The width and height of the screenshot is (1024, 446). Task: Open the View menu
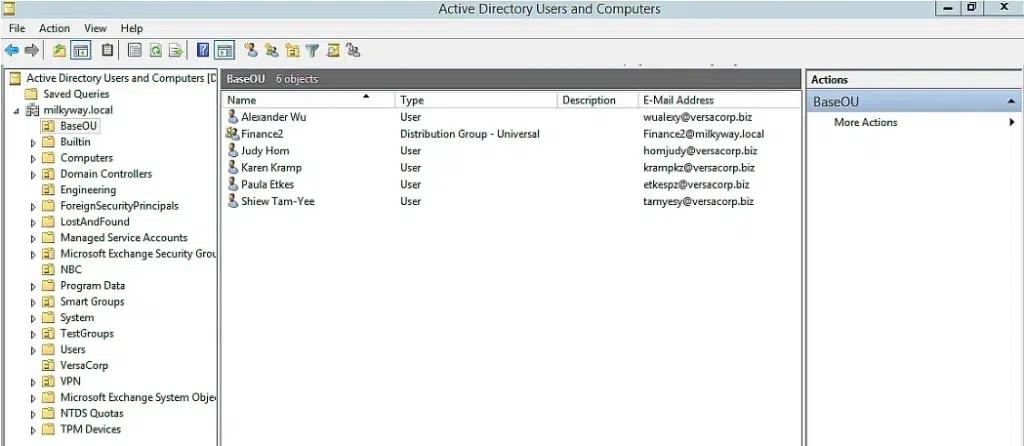pos(95,29)
